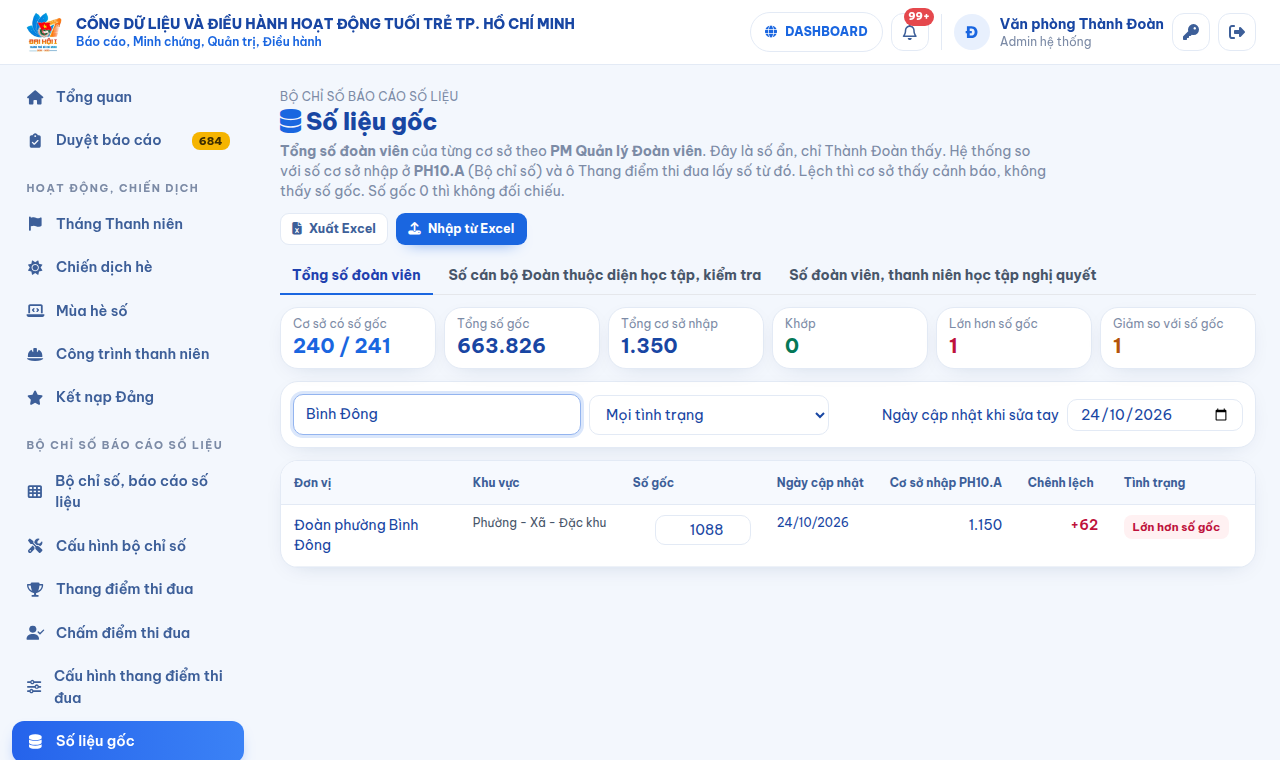Click the clipboard icon beside Duyệt báo cáo
The height and width of the screenshot is (760, 1280).
coord(35,141)
